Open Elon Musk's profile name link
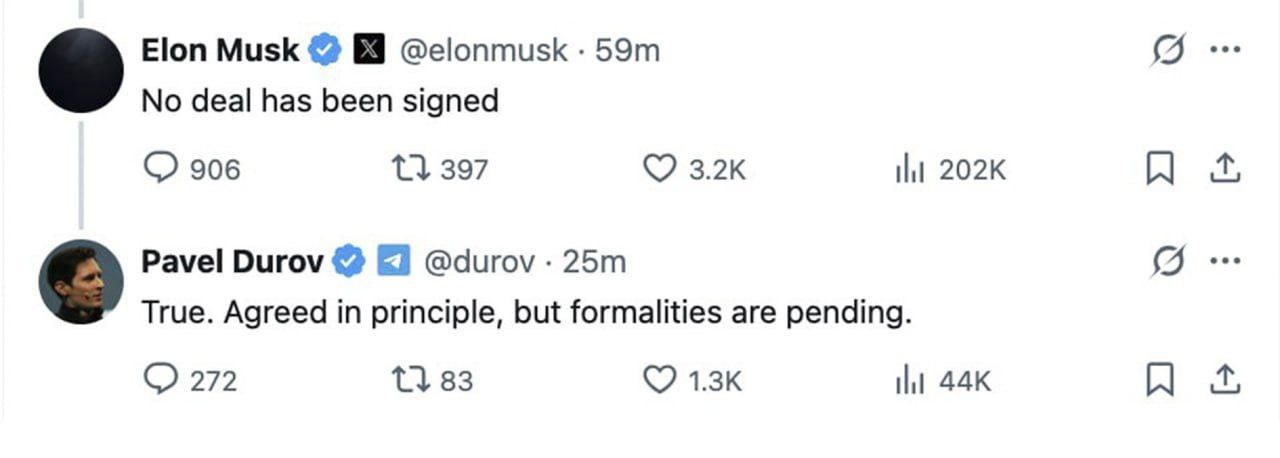1280x458 pixels. tap(221, 50)
